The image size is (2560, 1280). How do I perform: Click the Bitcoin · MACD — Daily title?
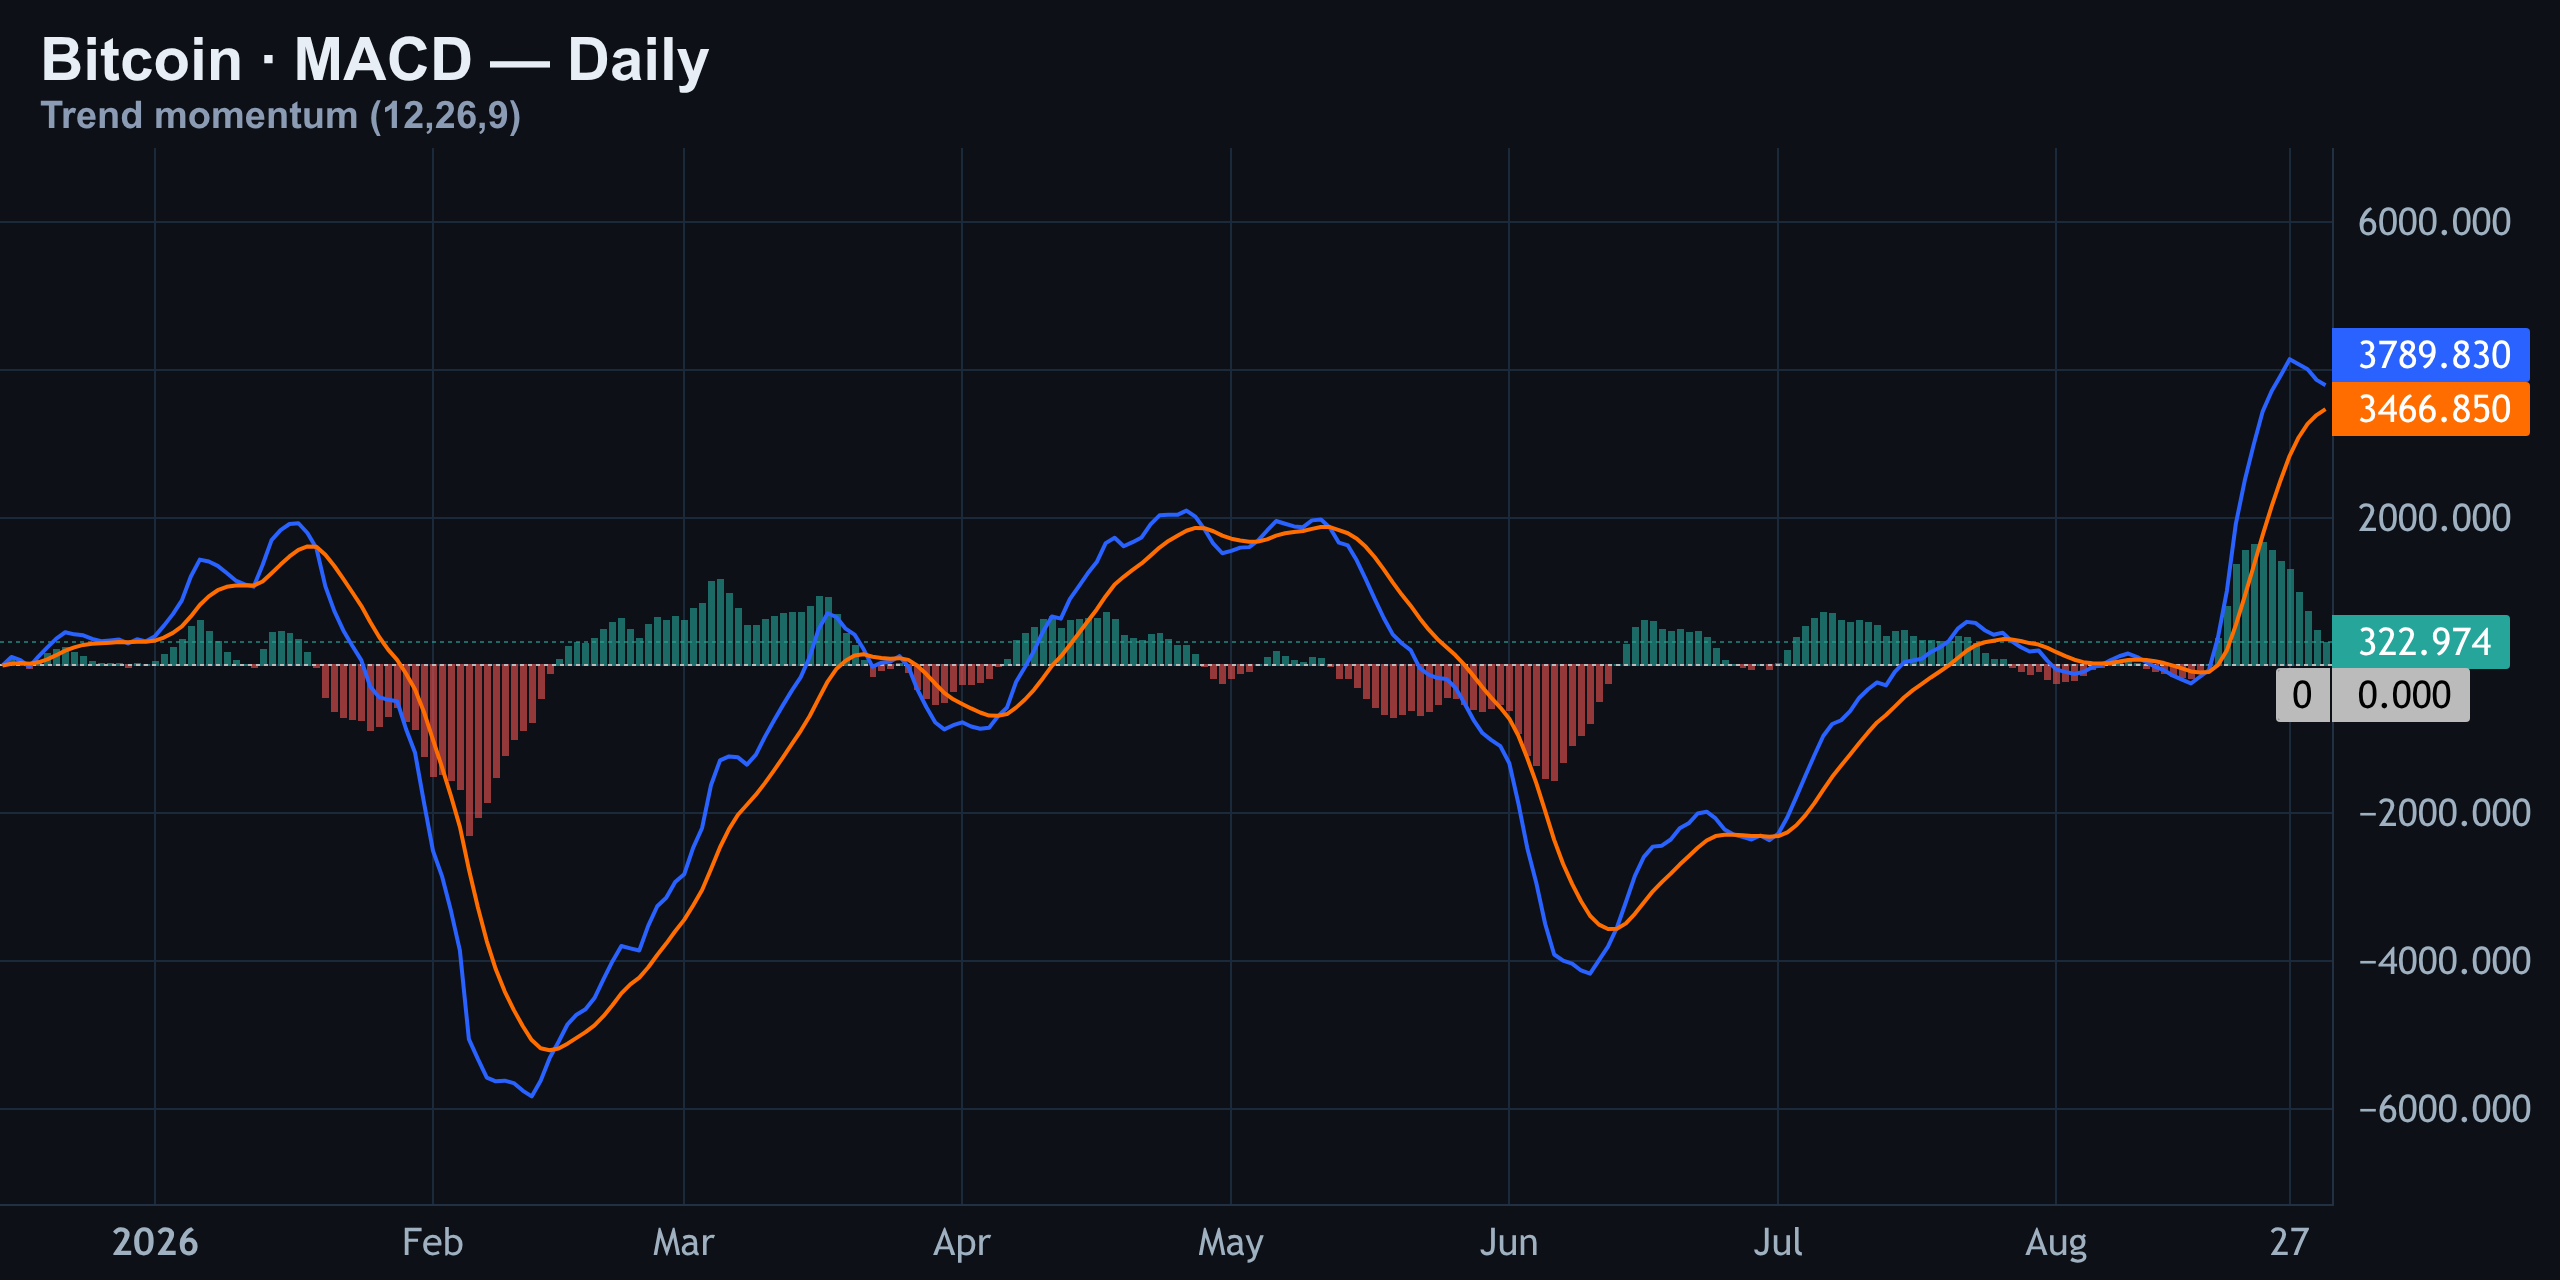(375, 60)
